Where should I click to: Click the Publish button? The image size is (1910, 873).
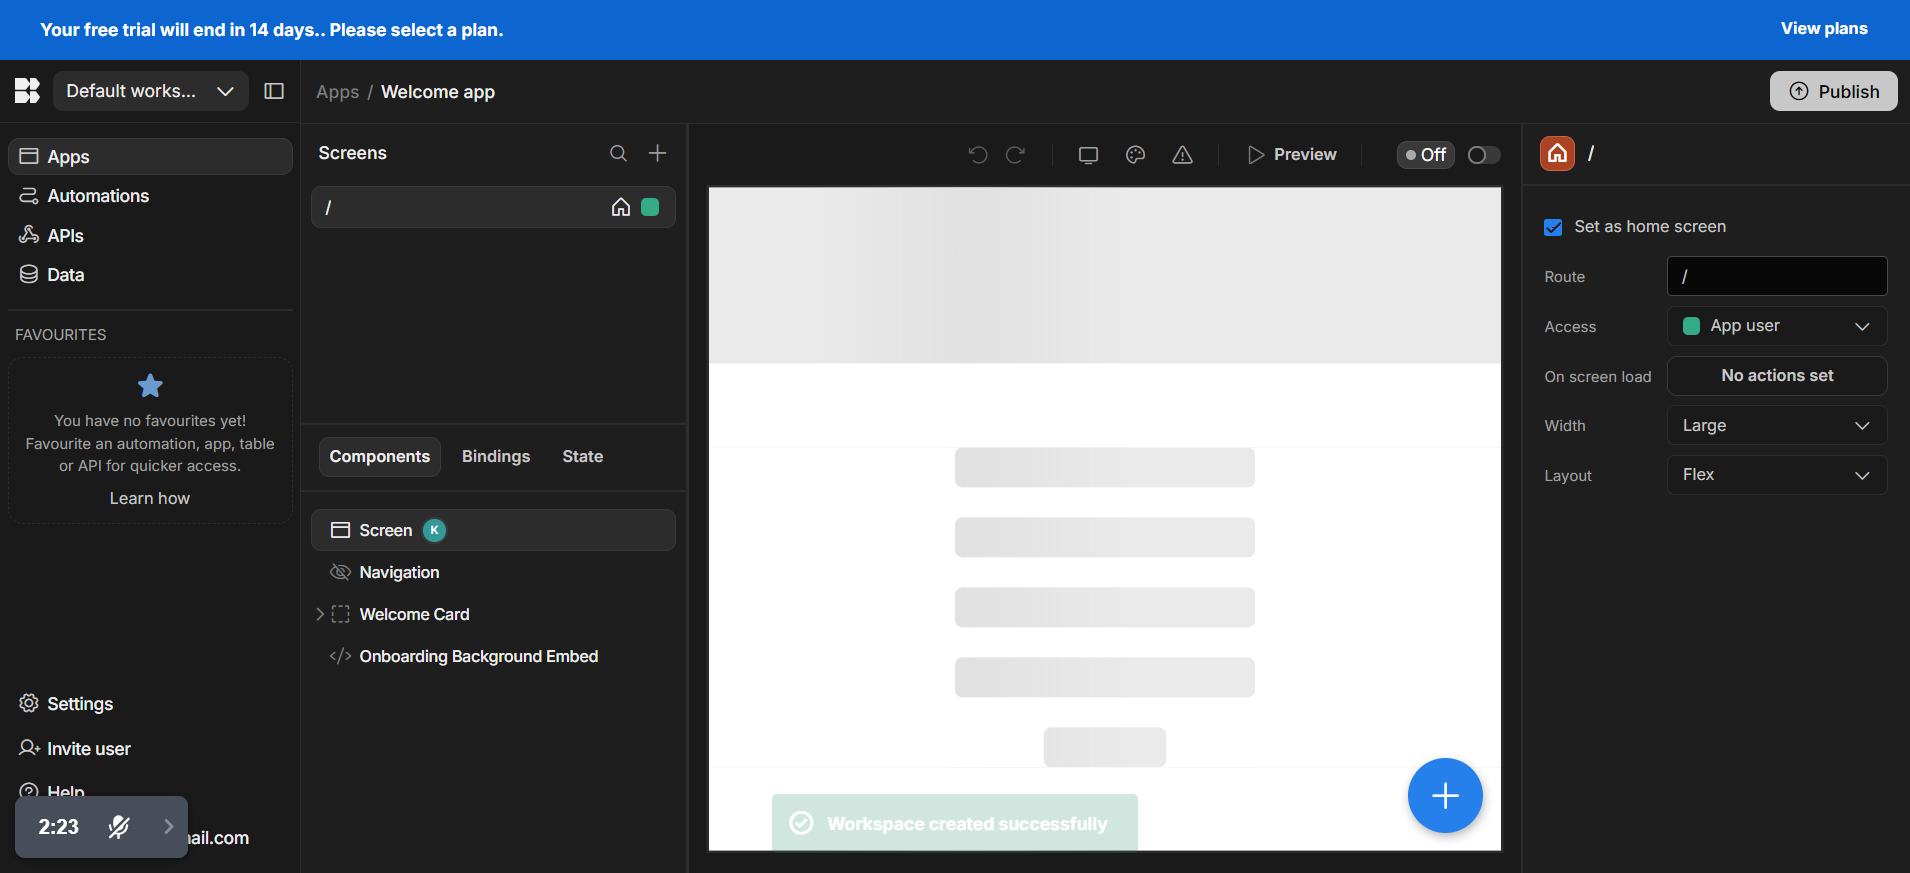[x=1833, y=91]
